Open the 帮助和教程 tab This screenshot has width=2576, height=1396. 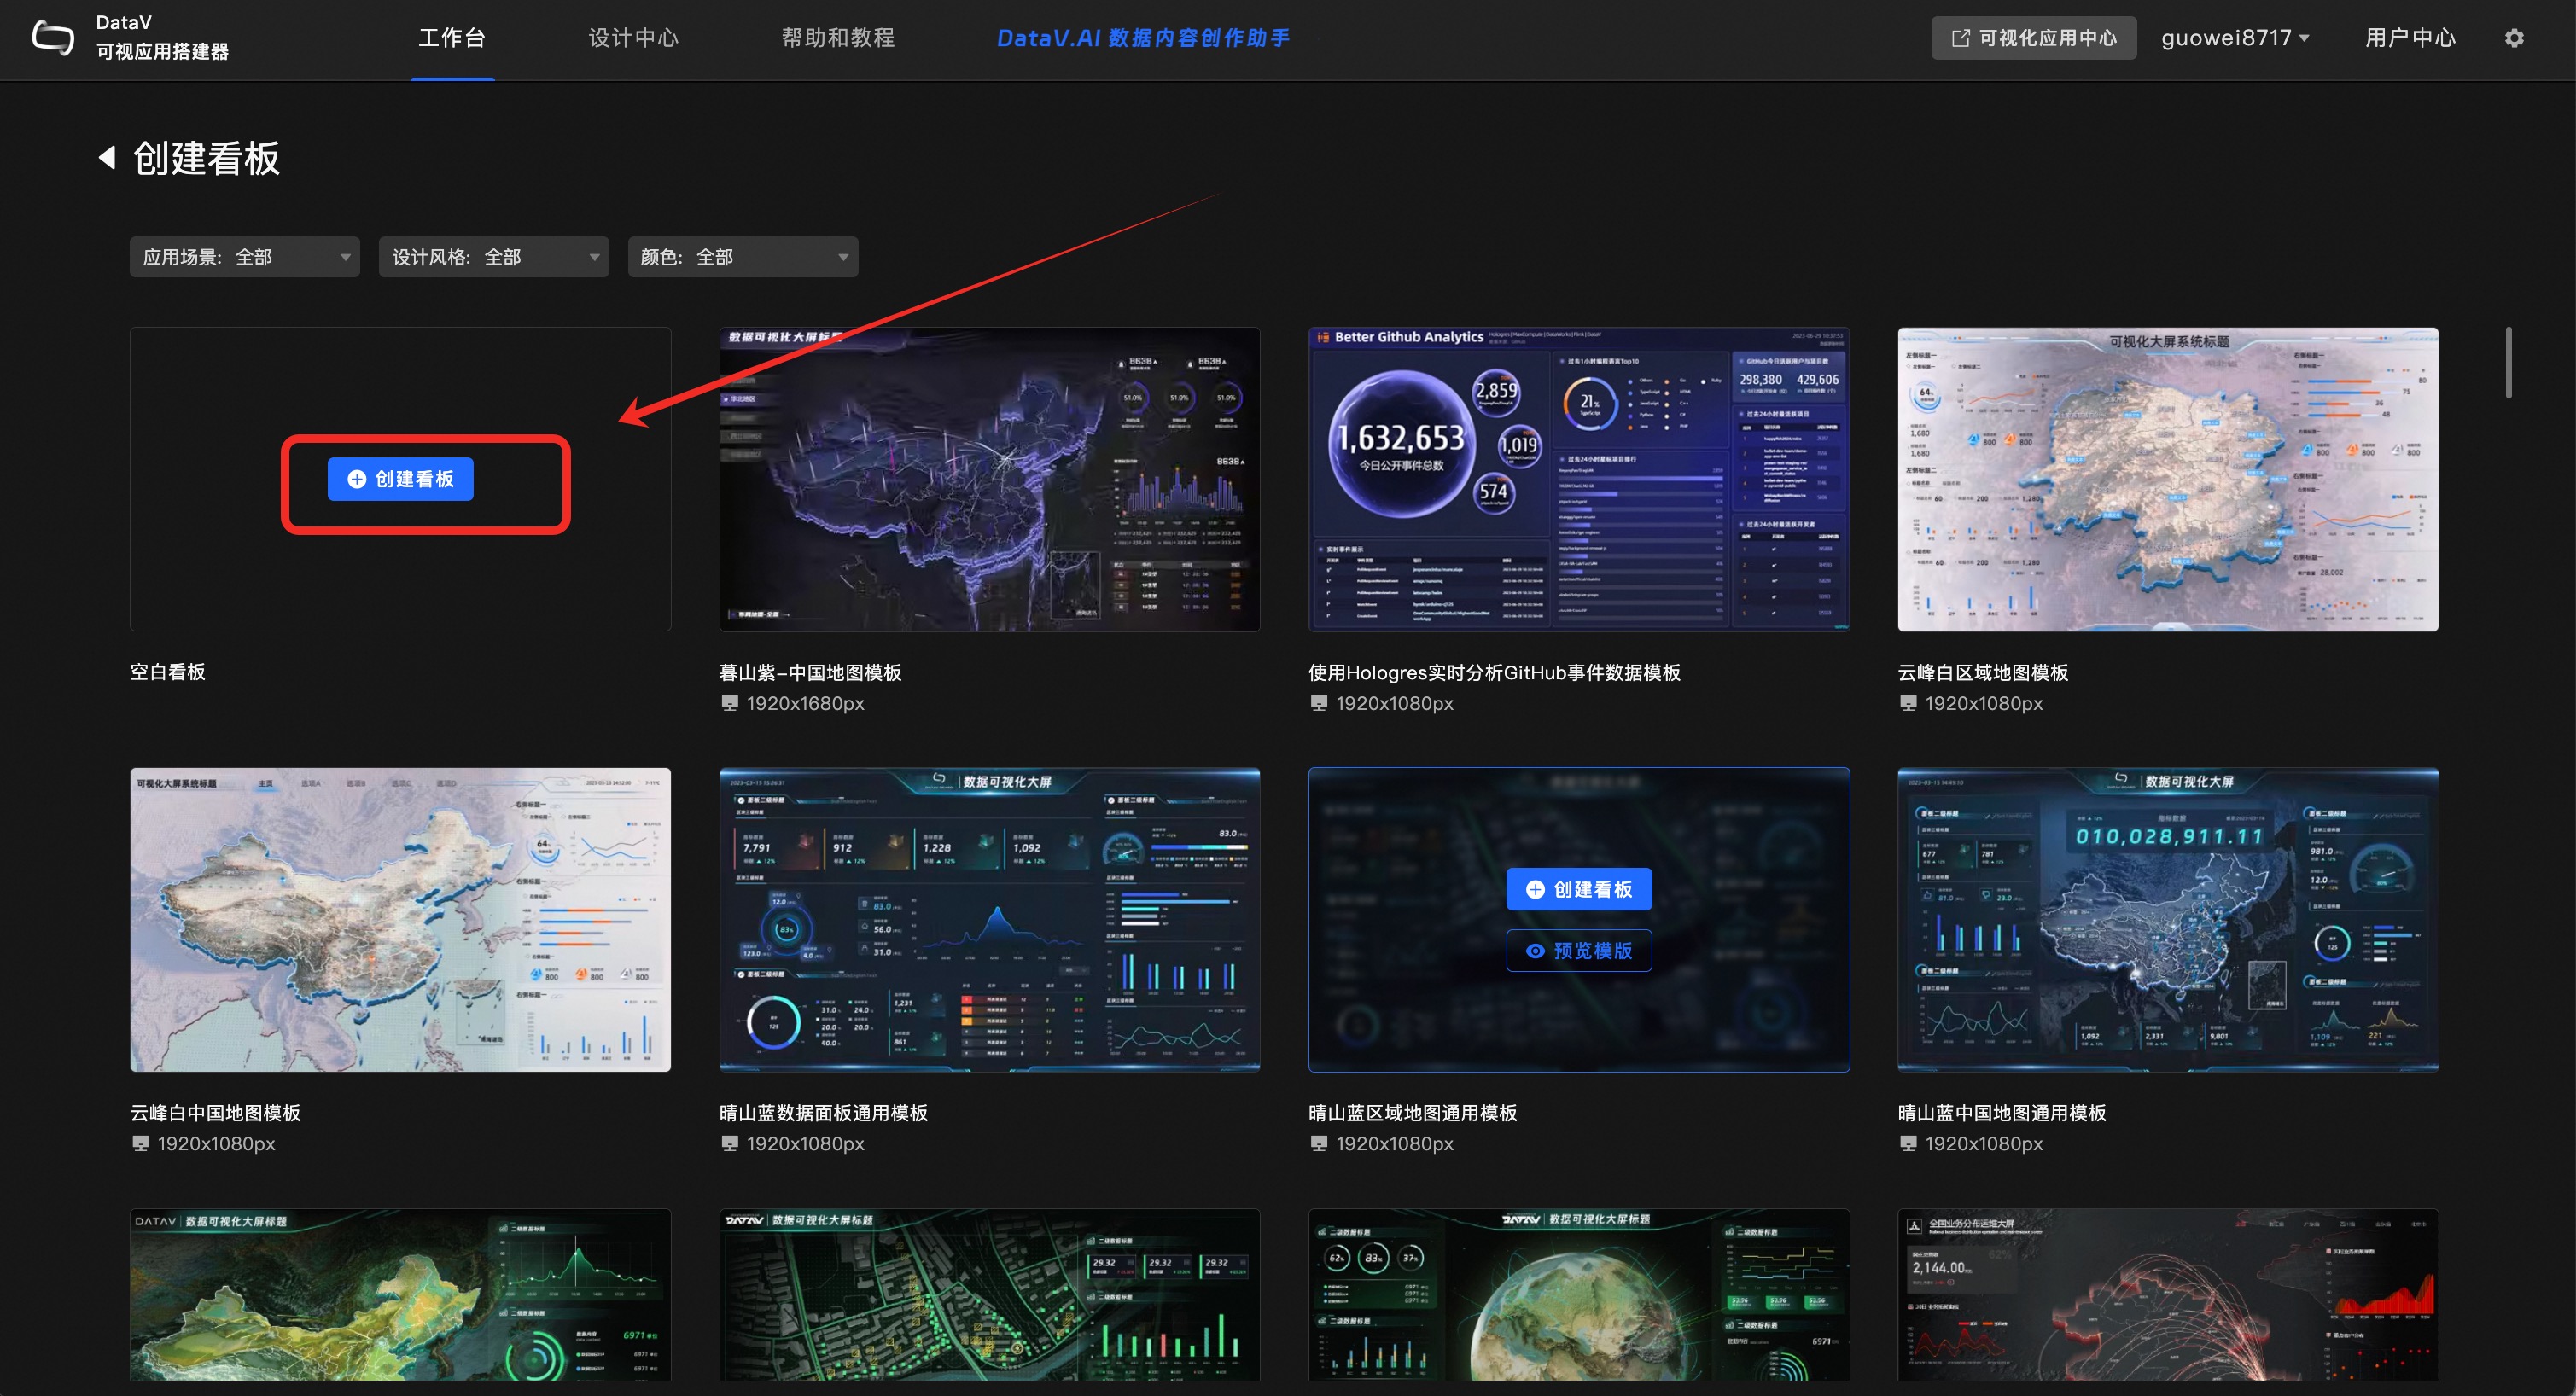click(838, 38)
